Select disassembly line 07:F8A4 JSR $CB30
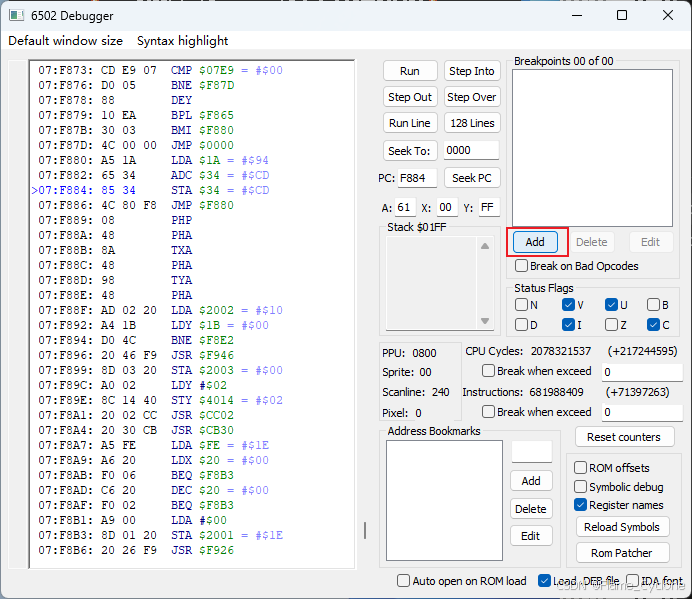692x599 pixels. 136,430
